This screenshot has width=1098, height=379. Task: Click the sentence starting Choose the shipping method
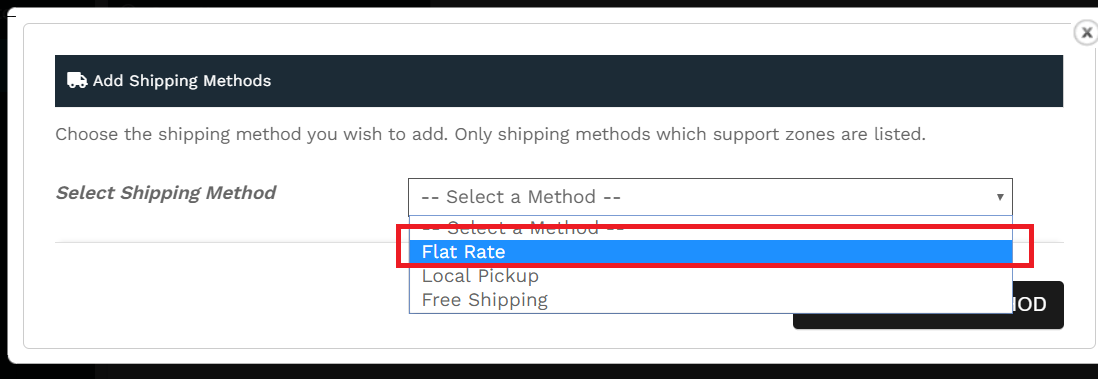(252, 134)
